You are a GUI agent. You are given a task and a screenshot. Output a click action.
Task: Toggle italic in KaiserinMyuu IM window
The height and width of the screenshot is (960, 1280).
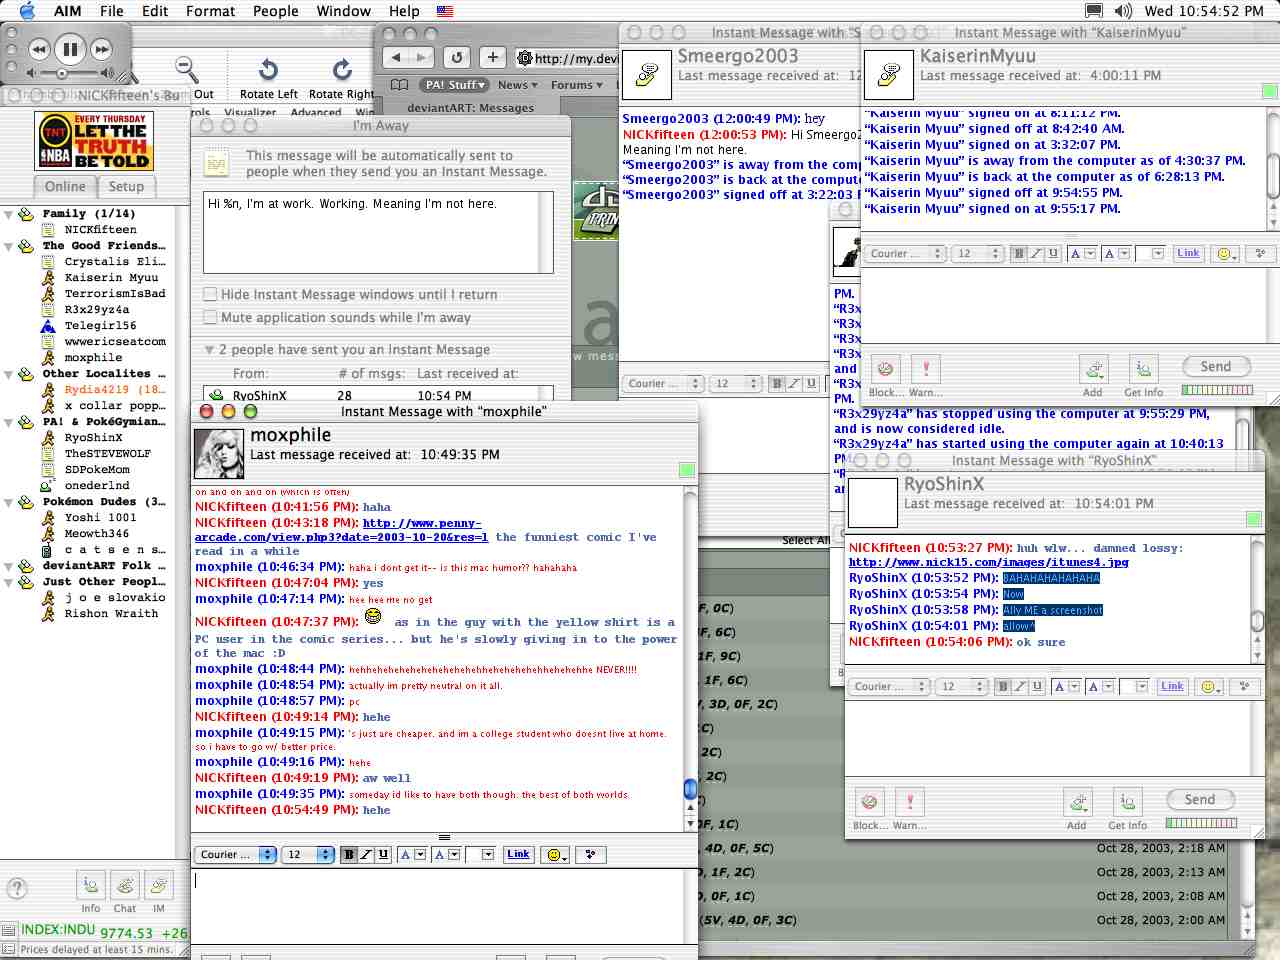[x=1036, y=254]
